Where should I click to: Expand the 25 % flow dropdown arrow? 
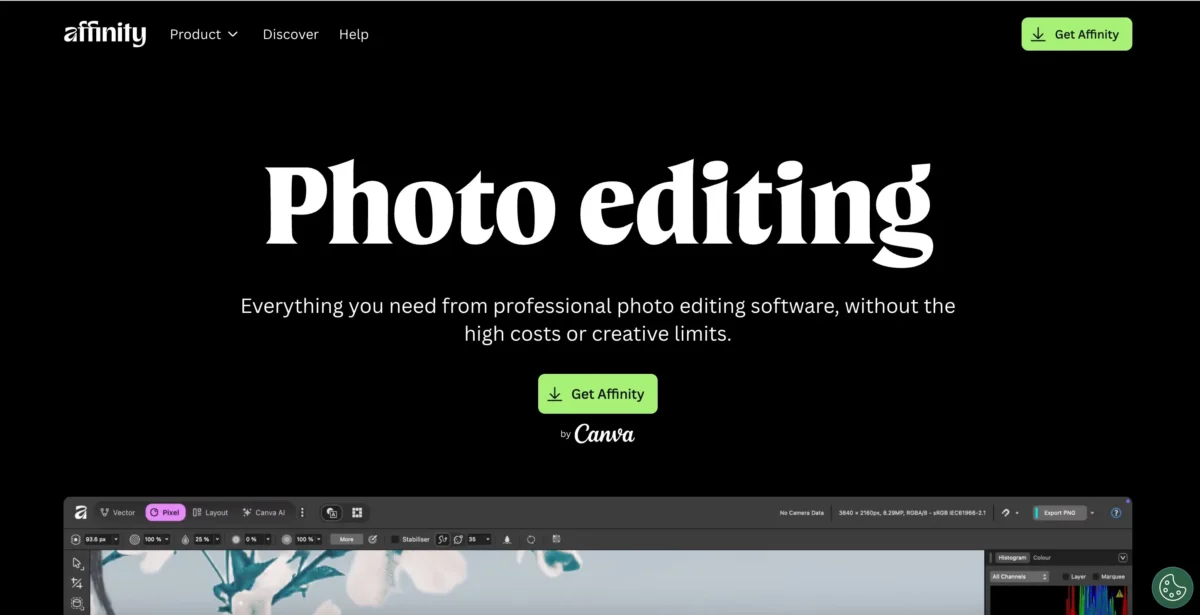point(217,539)
